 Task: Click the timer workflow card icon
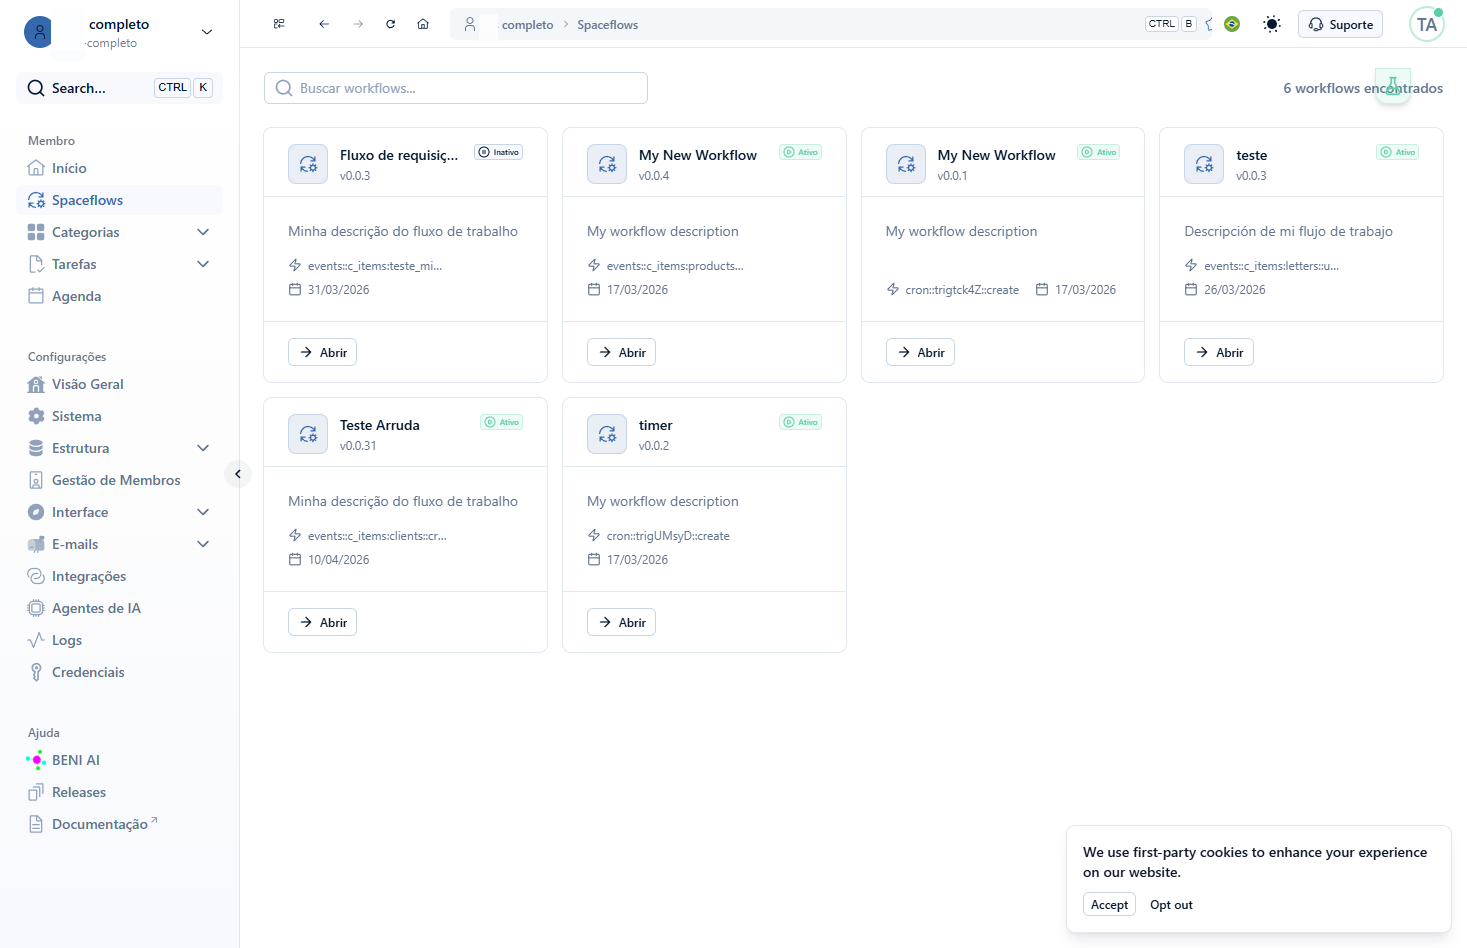coord(607,434)
